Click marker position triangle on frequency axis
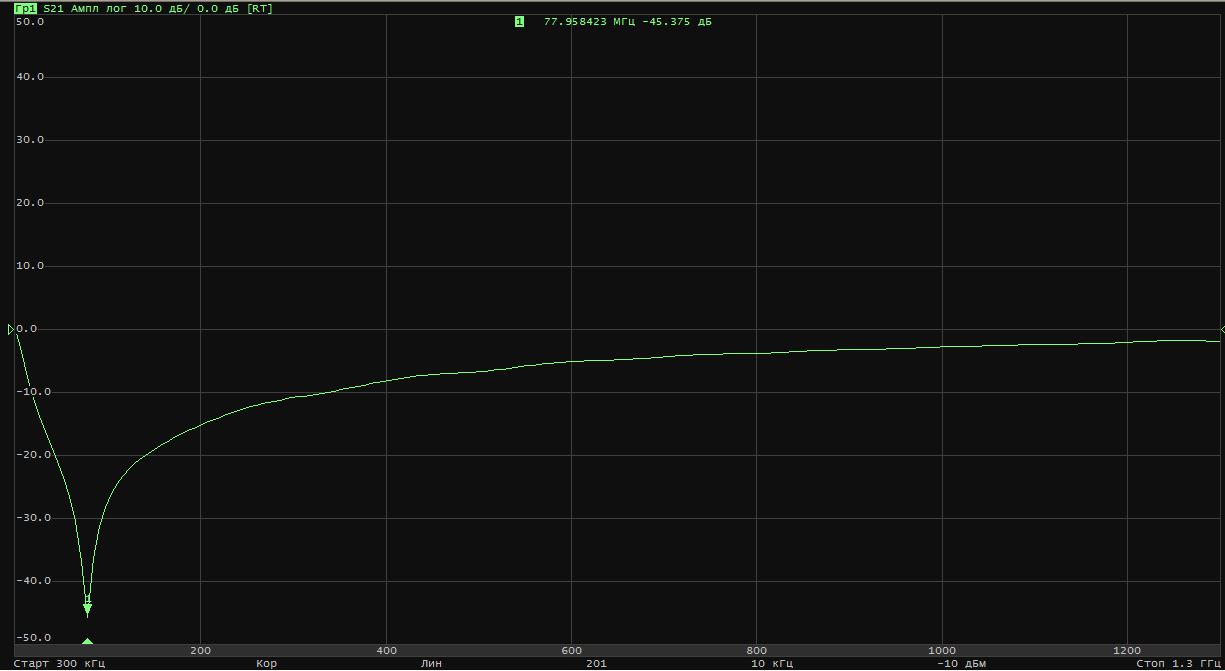Image resolution: width=1225 pixels, height=671 pixels. coord(88,642)
